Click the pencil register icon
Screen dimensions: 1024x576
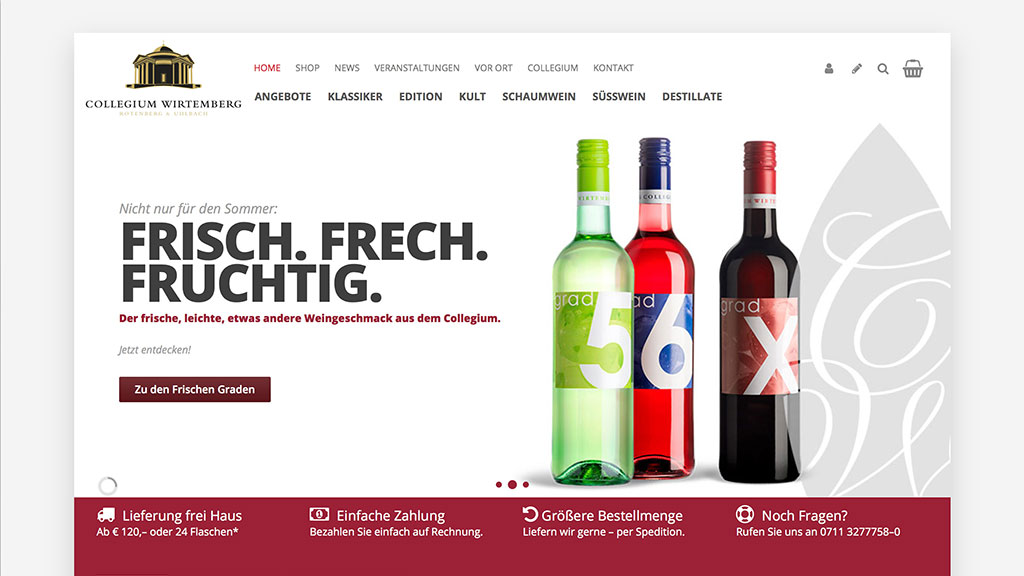coord(857,69)
